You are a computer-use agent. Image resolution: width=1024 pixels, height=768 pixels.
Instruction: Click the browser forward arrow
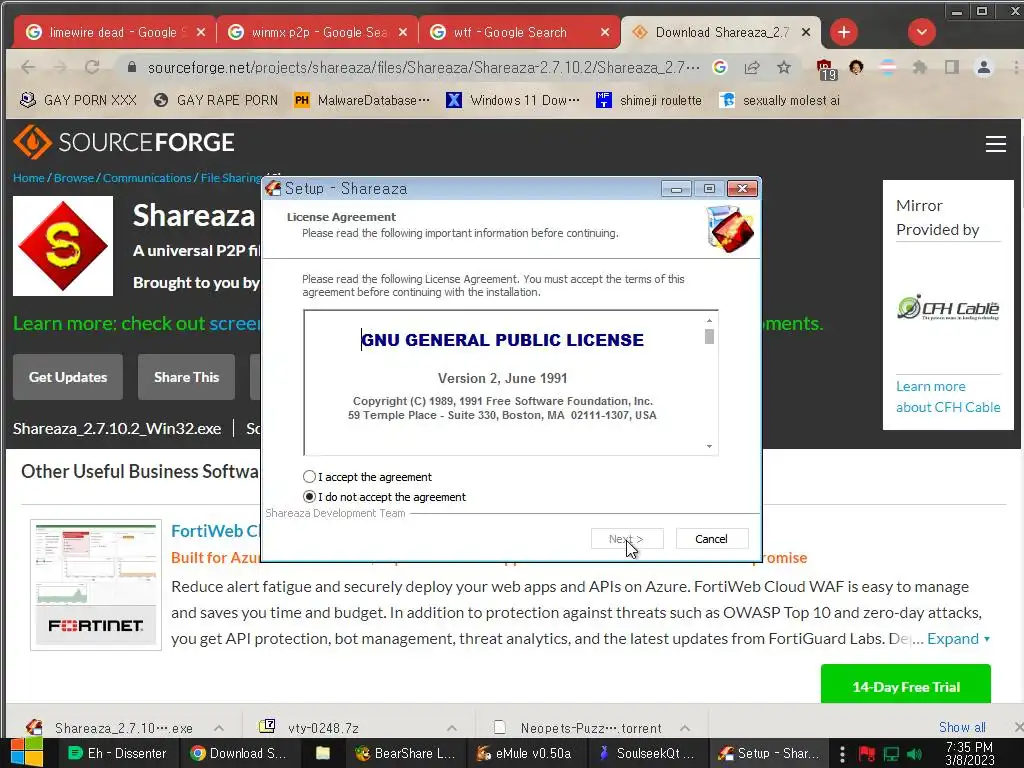pyautogui.click(x=60, y=67)
